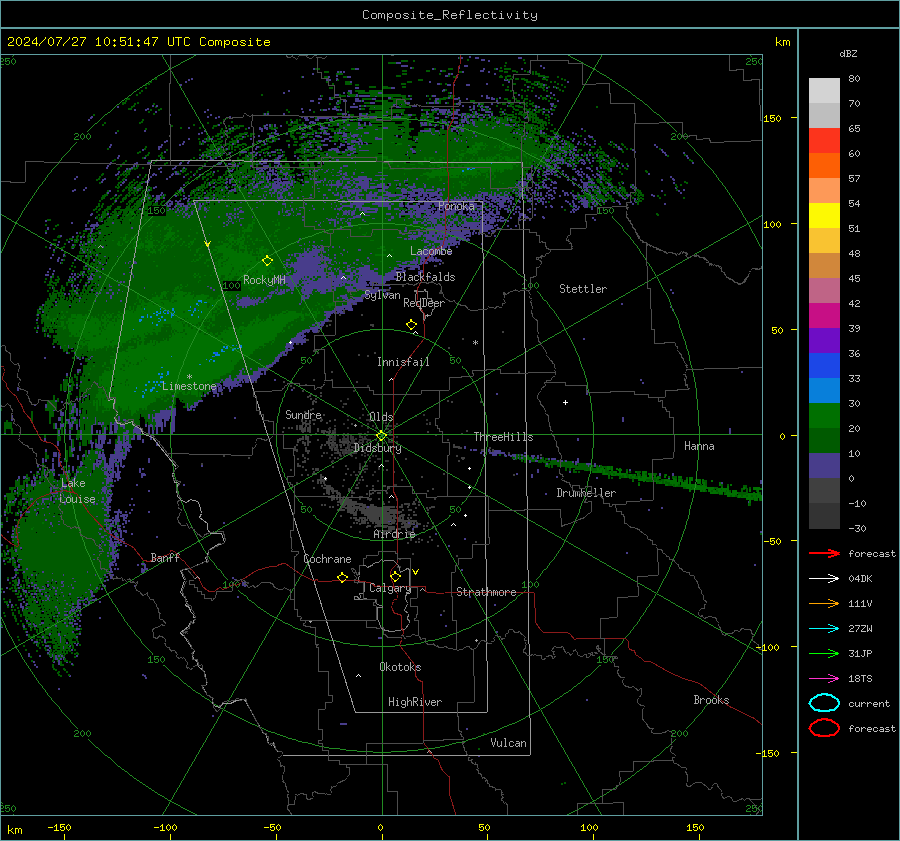Click the Airdrie town label
The height and width of the screenshot is (841, 900).
tap(394, 534)
